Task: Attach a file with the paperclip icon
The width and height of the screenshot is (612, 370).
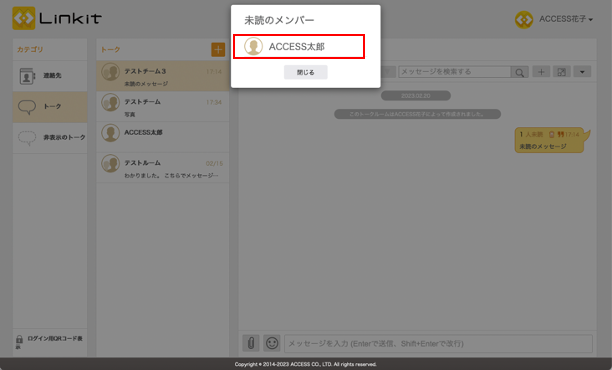Action: (x=251, y=343)
